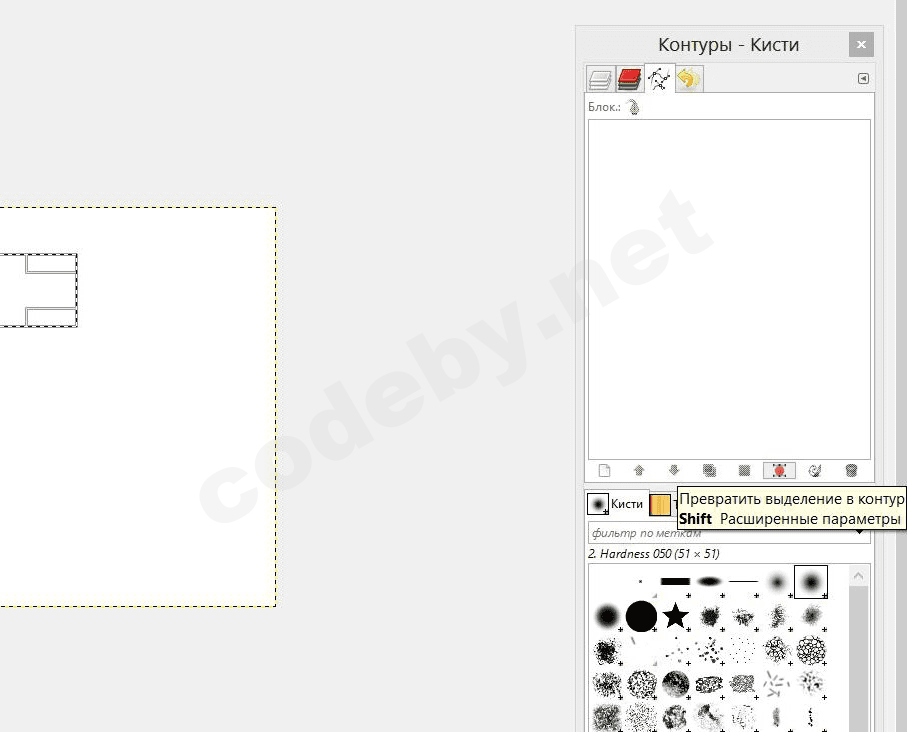Open the Undo History tab with yellow arrow
The image size is (907, 732).
689,79
